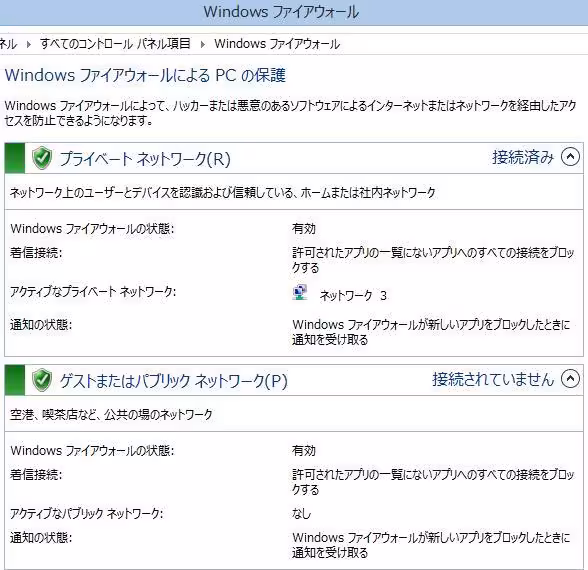Click the private network description about ホームまたは社内ネットワーク
This screenshot has height=570, width=588.
pos(222,193)
